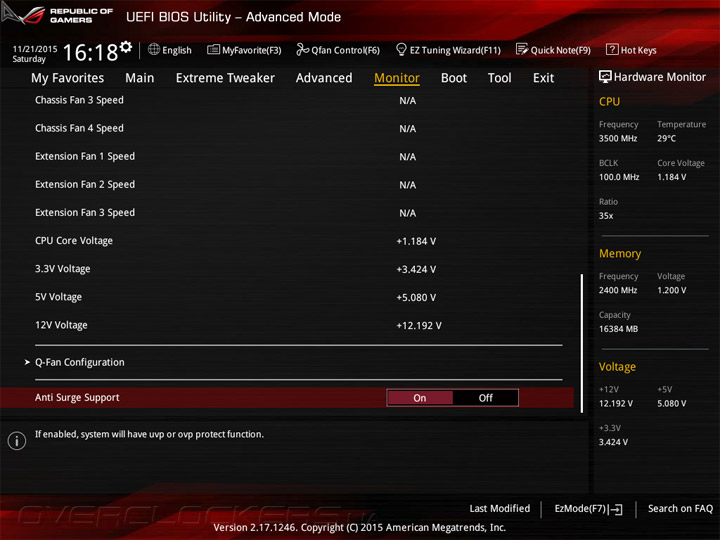This screenshot has width=720, height=540.
Task: Show Hot Keys question mark icon
Action: pos(612,49)
